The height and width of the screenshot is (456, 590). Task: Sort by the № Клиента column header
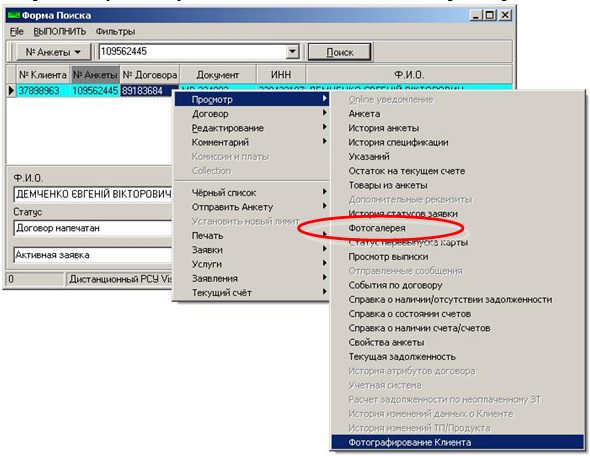click(43, 75)
